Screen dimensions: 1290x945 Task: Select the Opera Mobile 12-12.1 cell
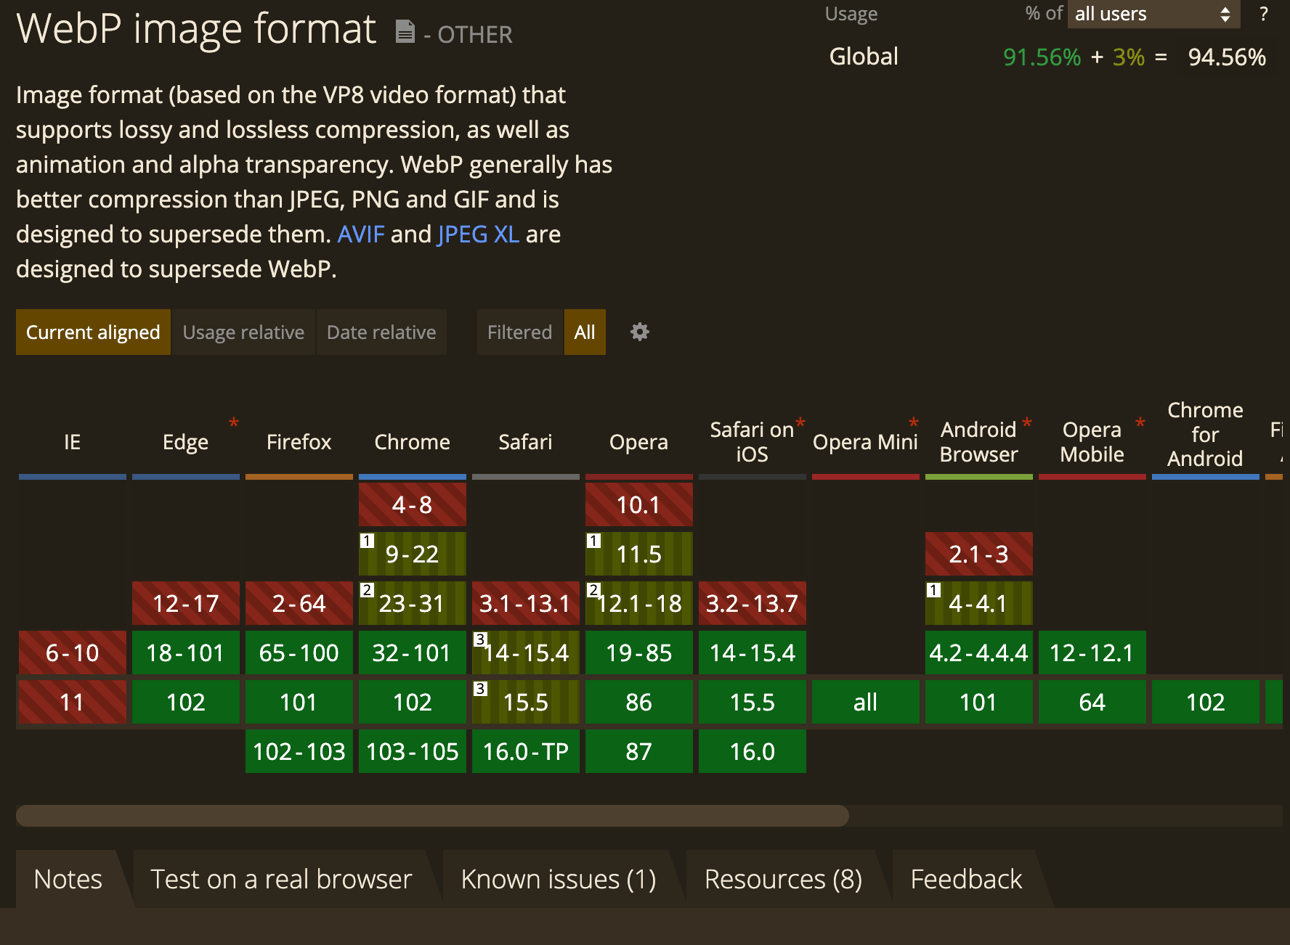[x=1092, y=653]
